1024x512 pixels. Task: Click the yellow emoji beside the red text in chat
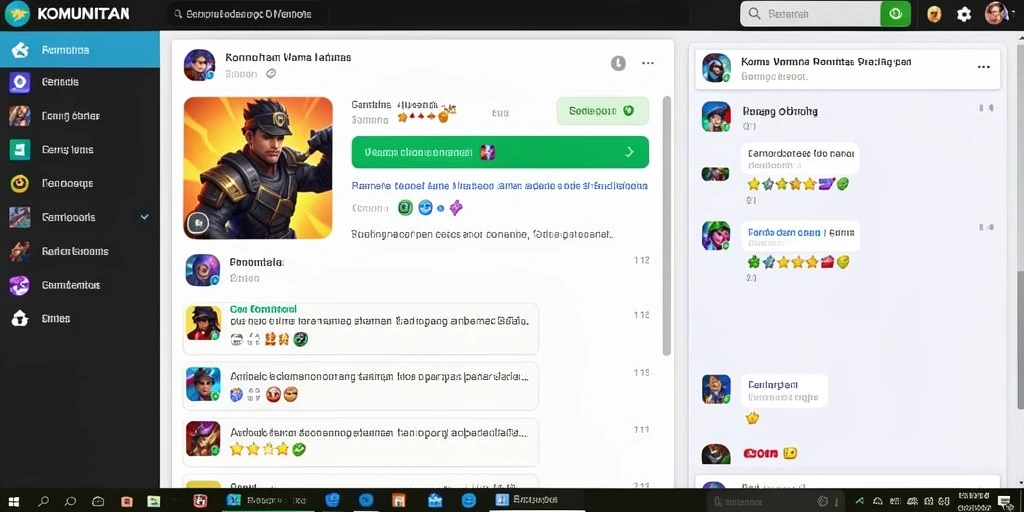click(790, 453)
